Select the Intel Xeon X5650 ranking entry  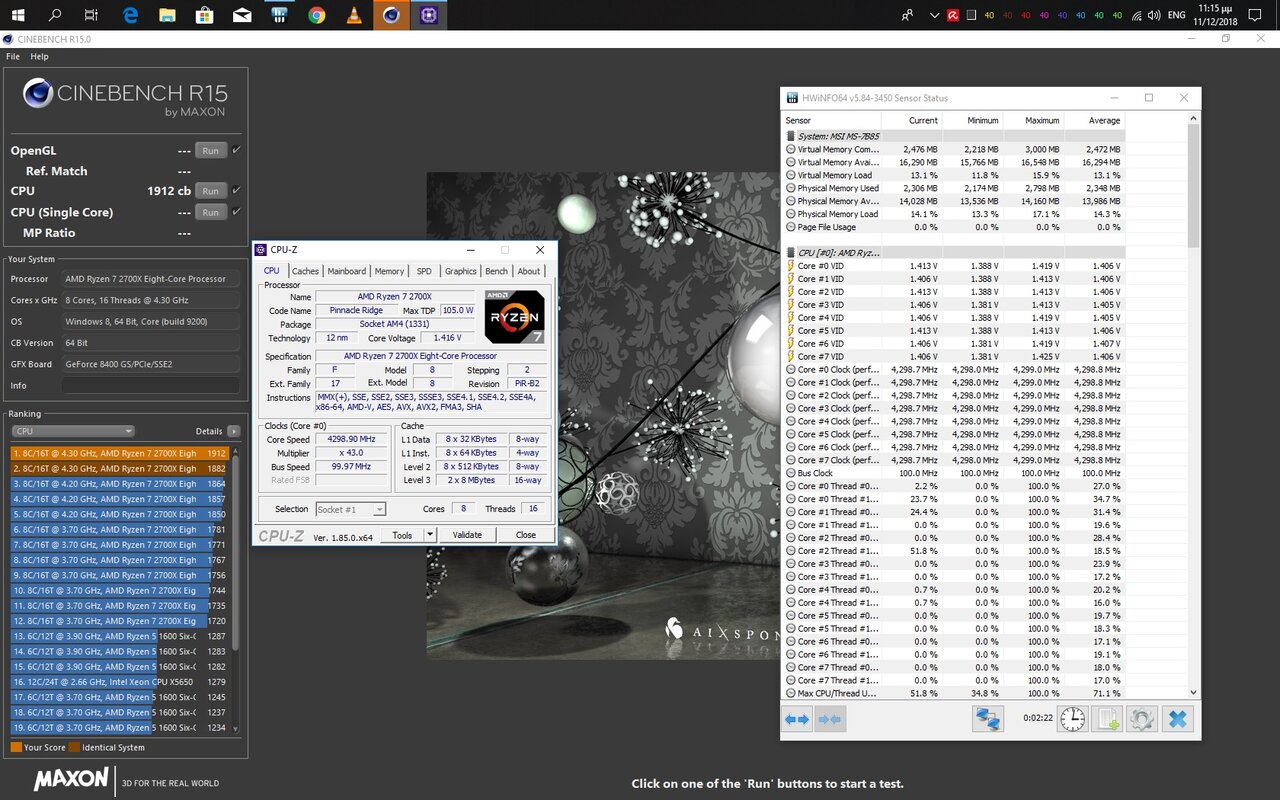tap(119, 682)
